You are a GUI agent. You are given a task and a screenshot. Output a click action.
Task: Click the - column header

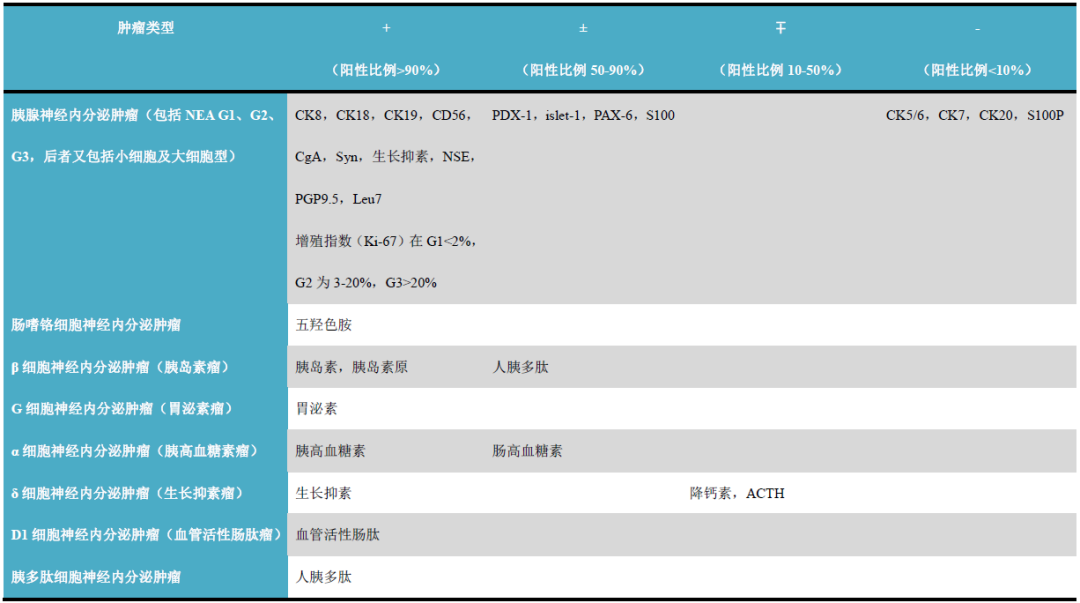click(x=977, y=28)
